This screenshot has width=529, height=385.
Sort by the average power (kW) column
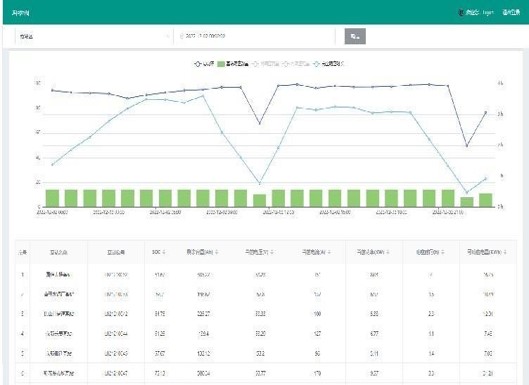(388, 252)
